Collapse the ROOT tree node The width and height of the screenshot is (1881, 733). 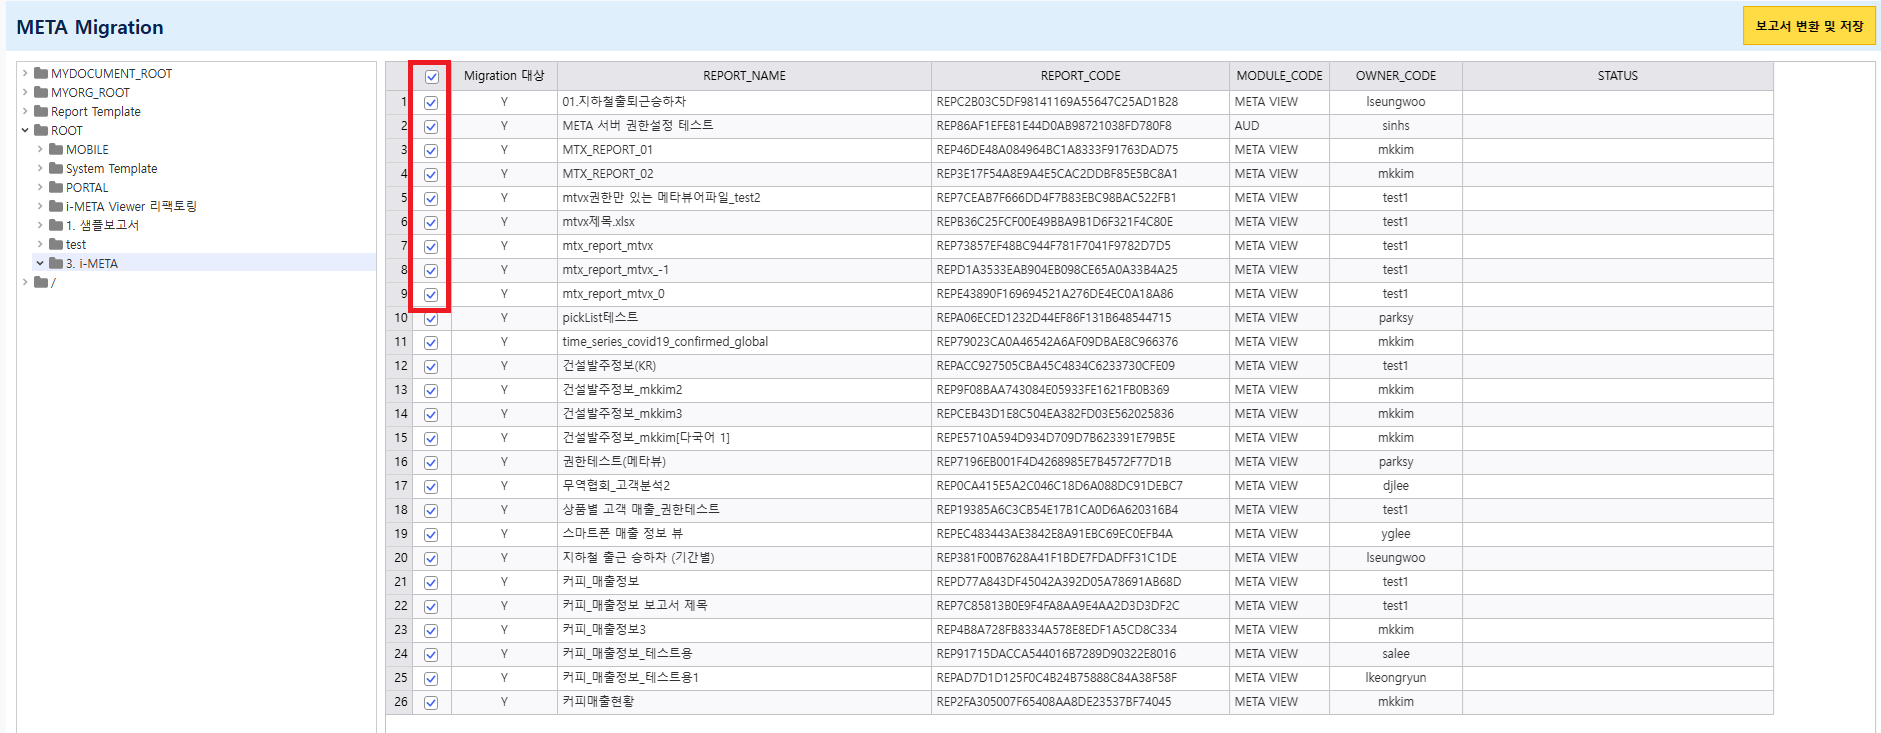[25, 130]
